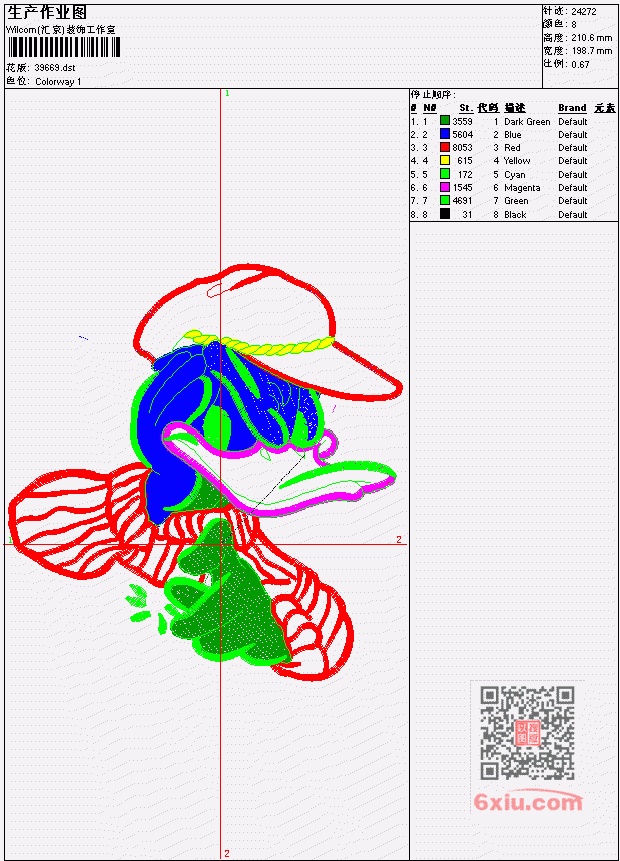Image resolution: width=620 pixels, height=861 pixels.
Task: Click the 'Brand' column header
Action: point(572,108)
